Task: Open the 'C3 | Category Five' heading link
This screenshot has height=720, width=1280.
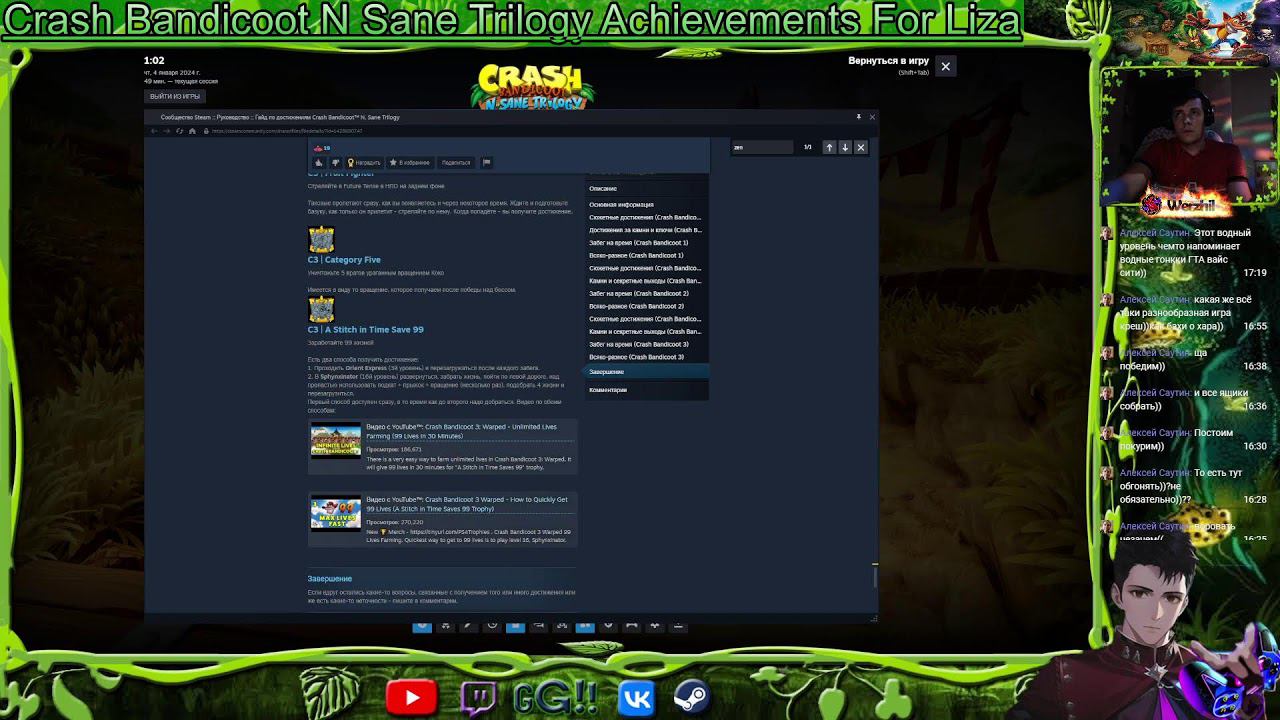Action: [x=344, y=260]
